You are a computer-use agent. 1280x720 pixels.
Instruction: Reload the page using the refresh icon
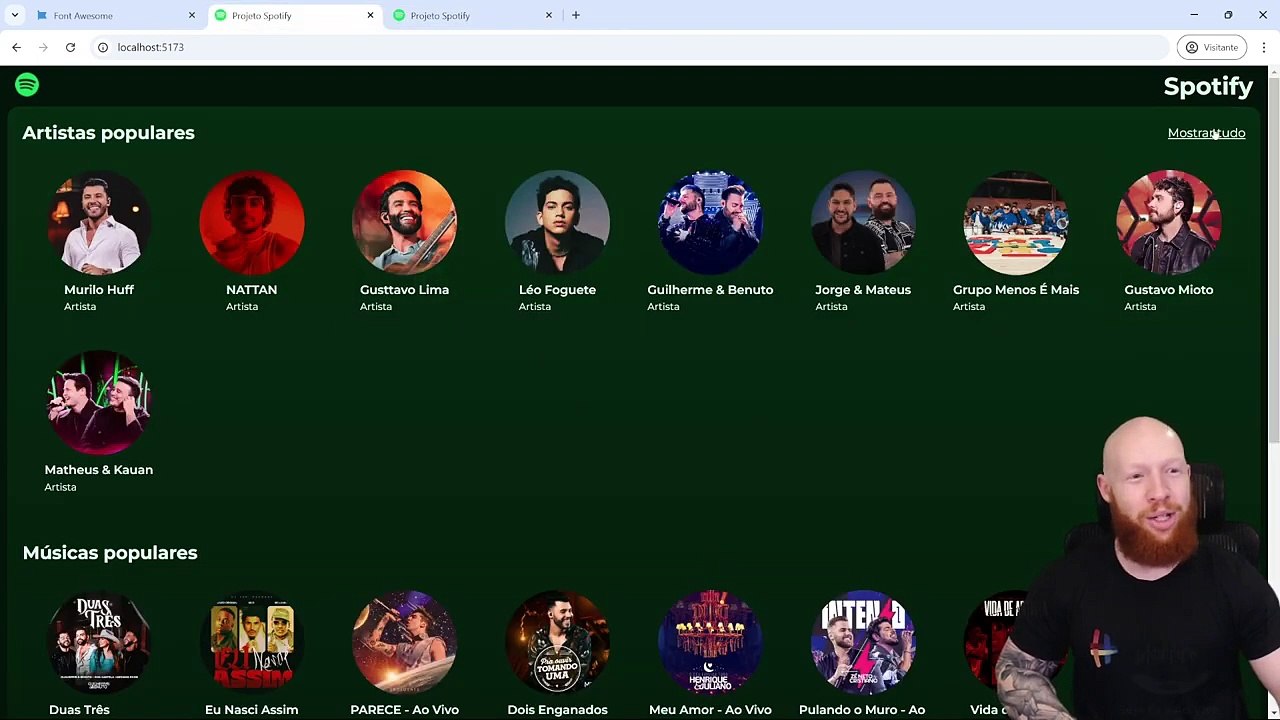[x=70, y=47]
